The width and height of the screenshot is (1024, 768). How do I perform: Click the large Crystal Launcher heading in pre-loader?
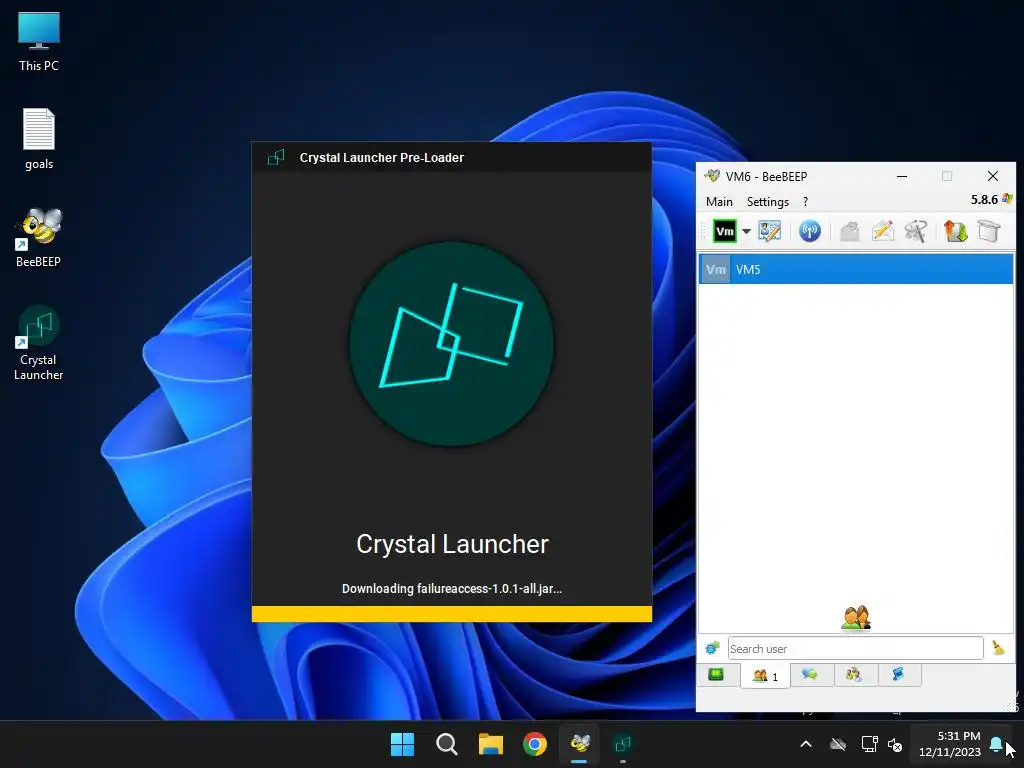[x=452, y=544]
